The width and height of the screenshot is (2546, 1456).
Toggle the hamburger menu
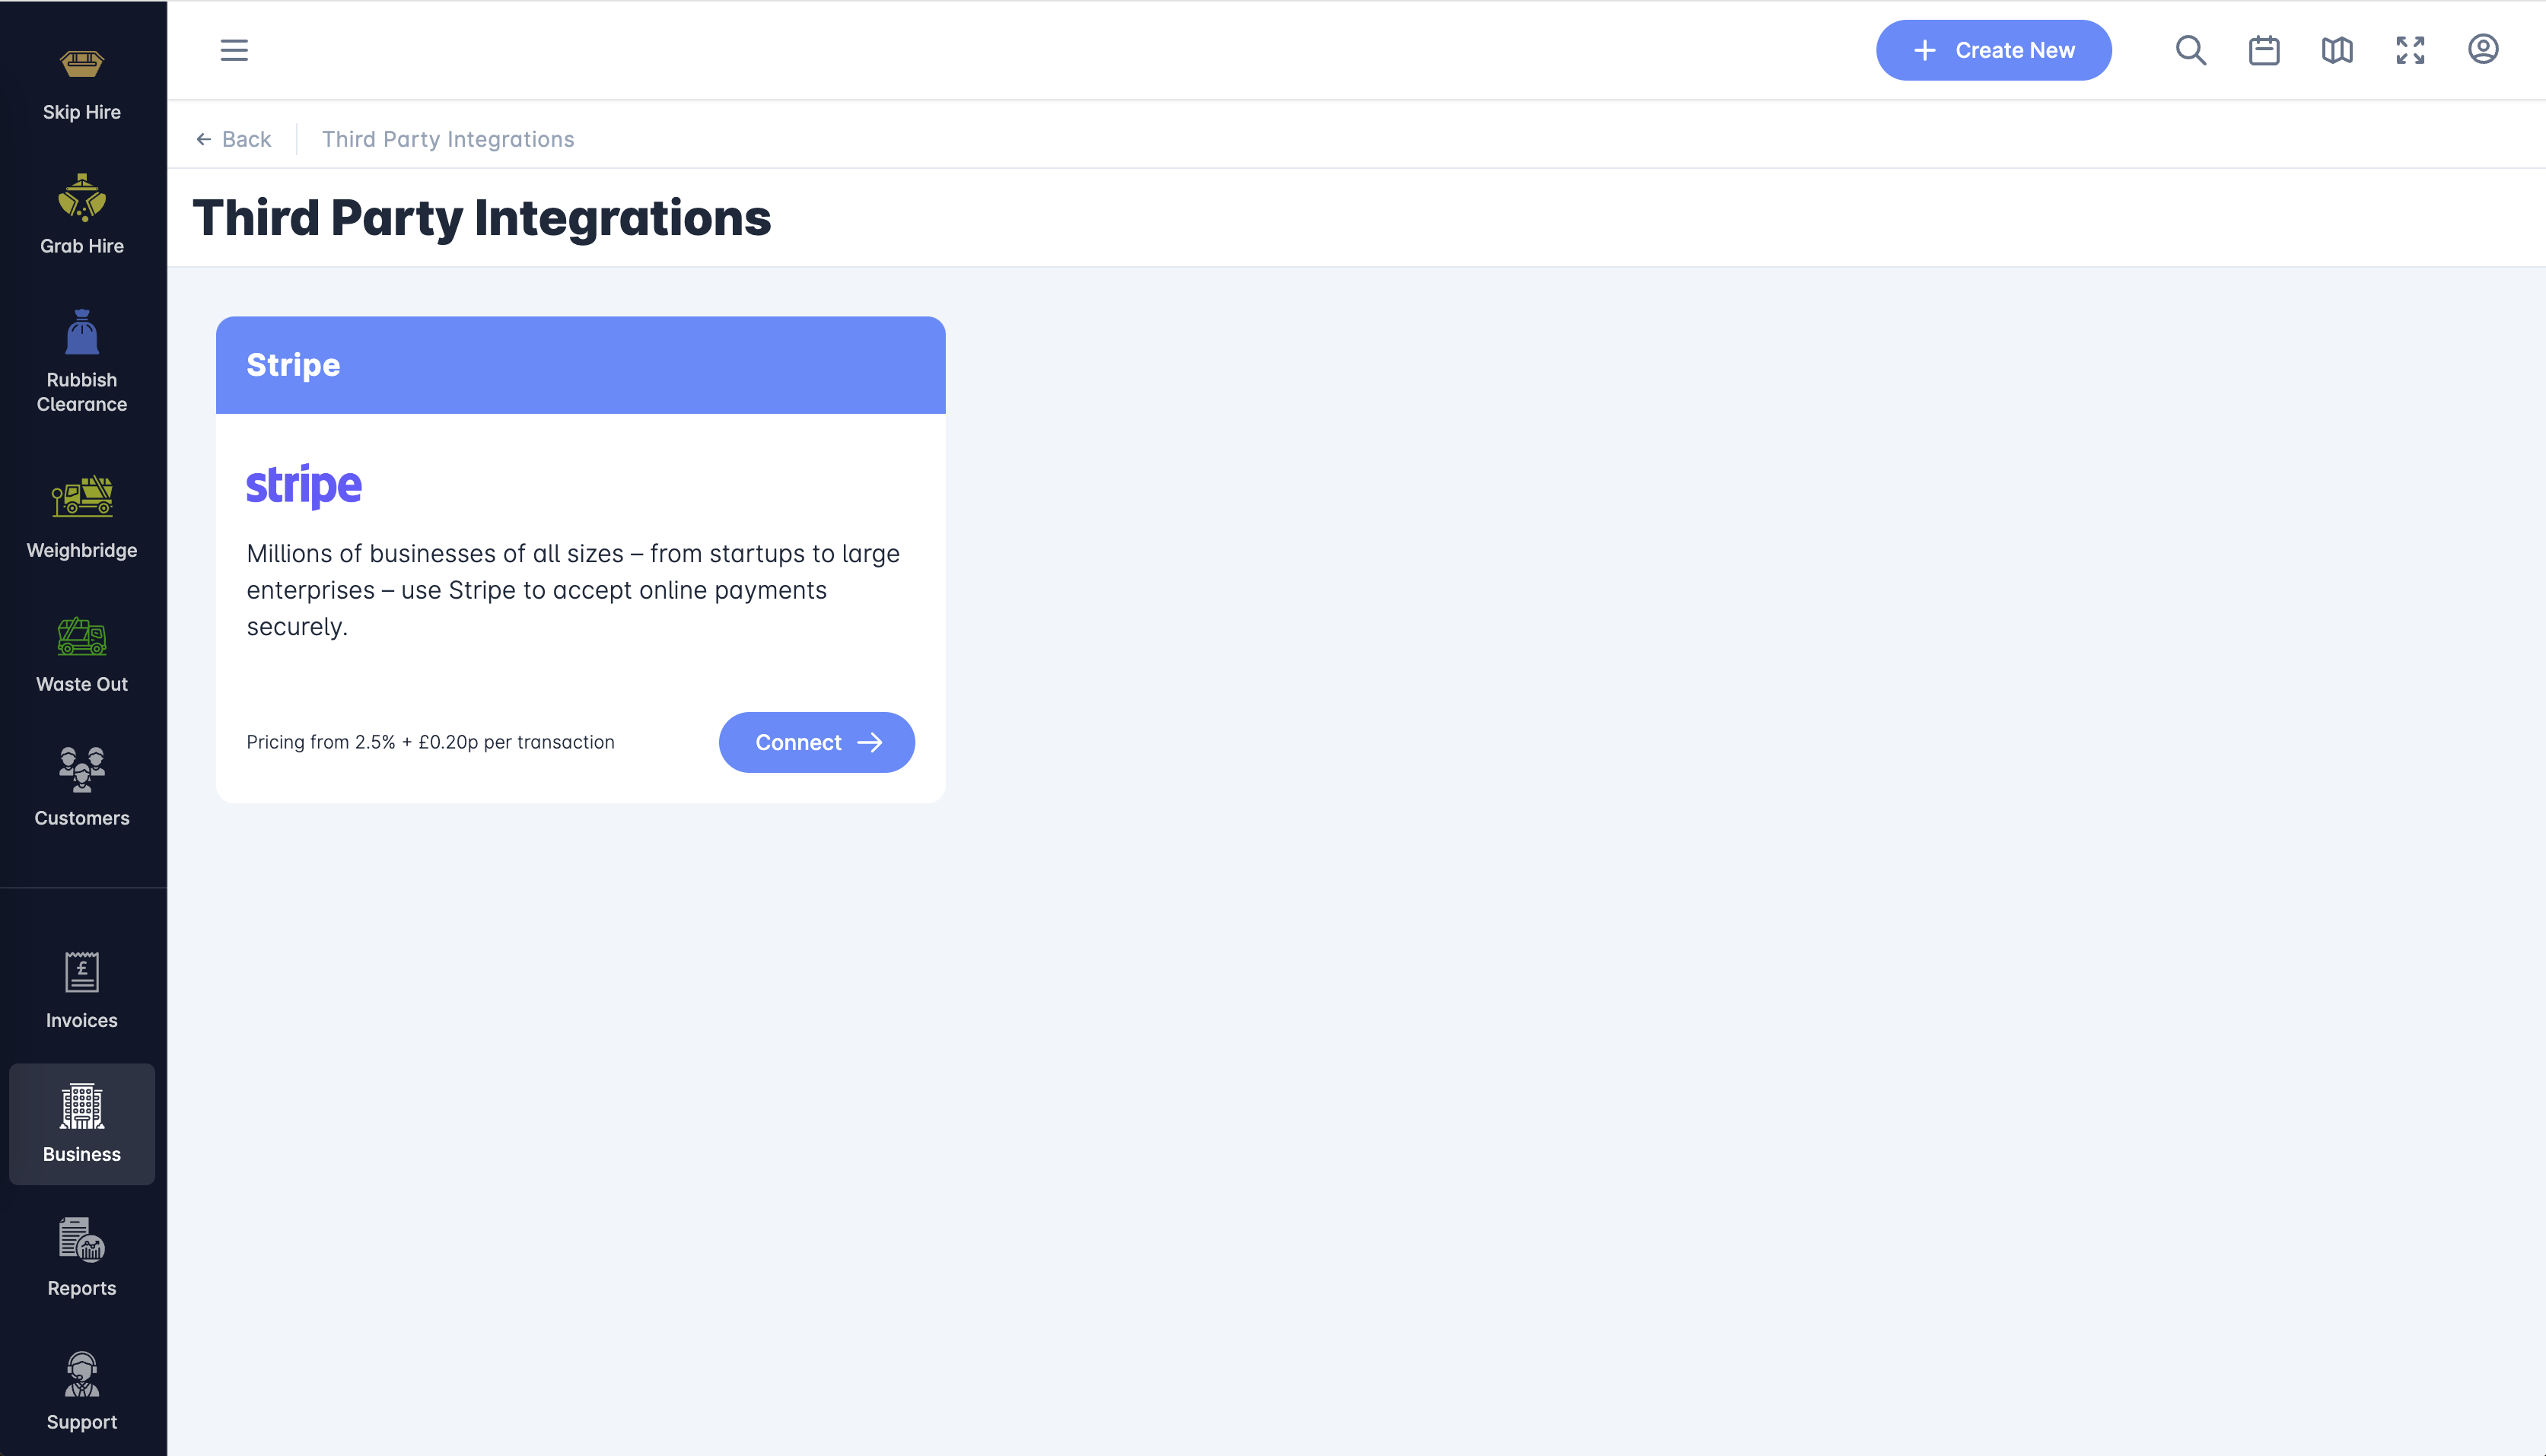pyautogui.click(x=234, y=50)
